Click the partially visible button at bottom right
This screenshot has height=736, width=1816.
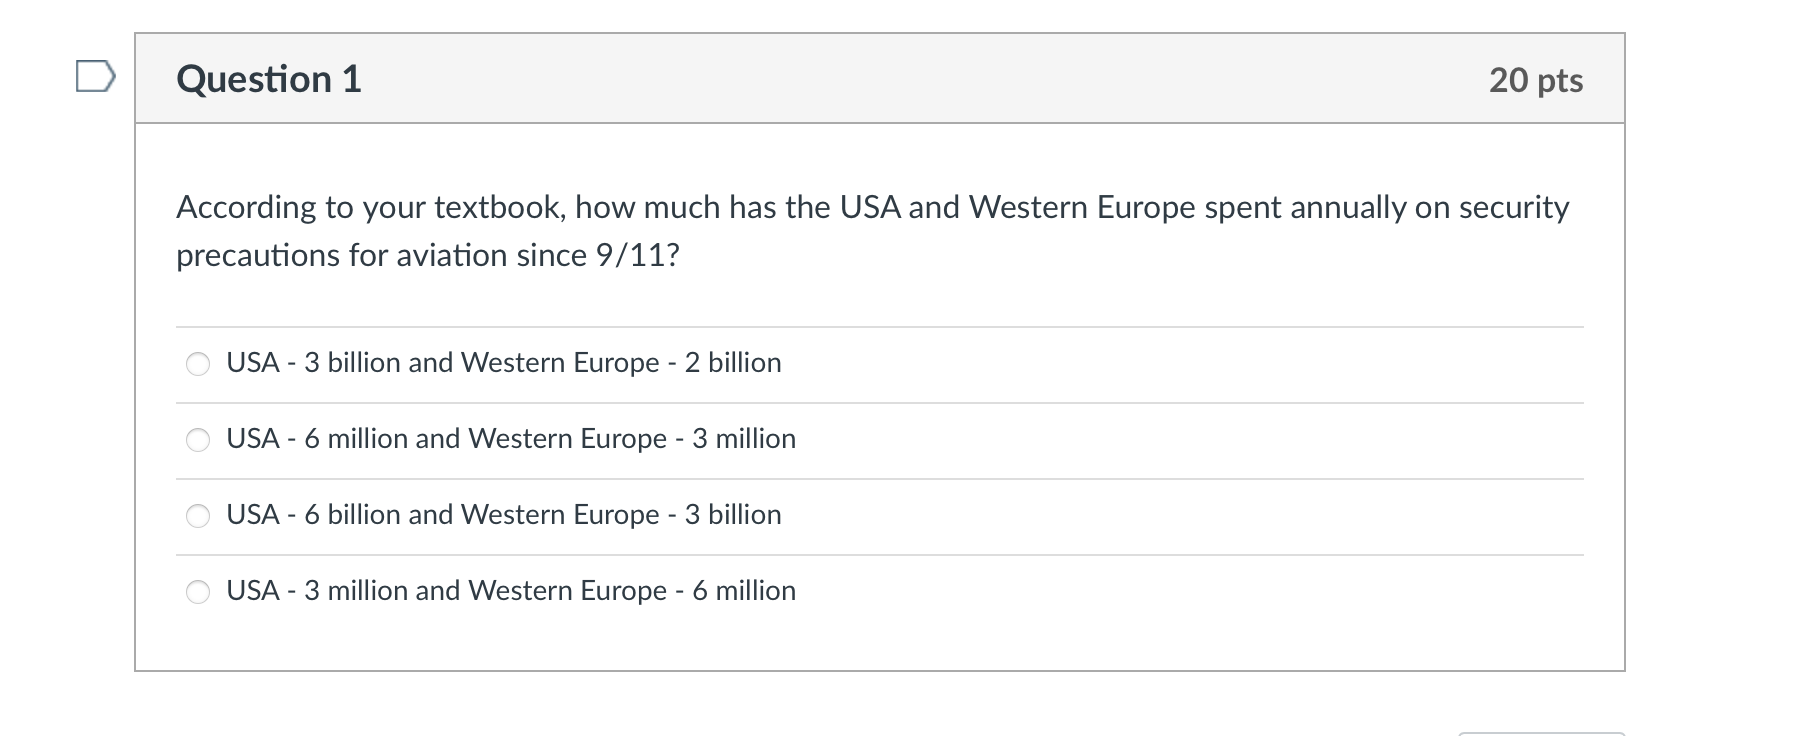1540,733
